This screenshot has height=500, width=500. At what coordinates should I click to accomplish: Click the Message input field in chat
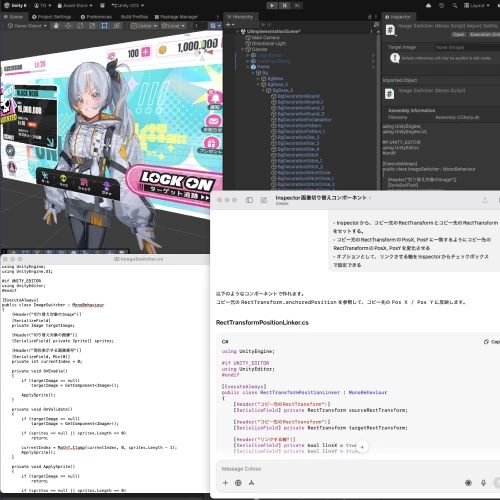point(357,469)
